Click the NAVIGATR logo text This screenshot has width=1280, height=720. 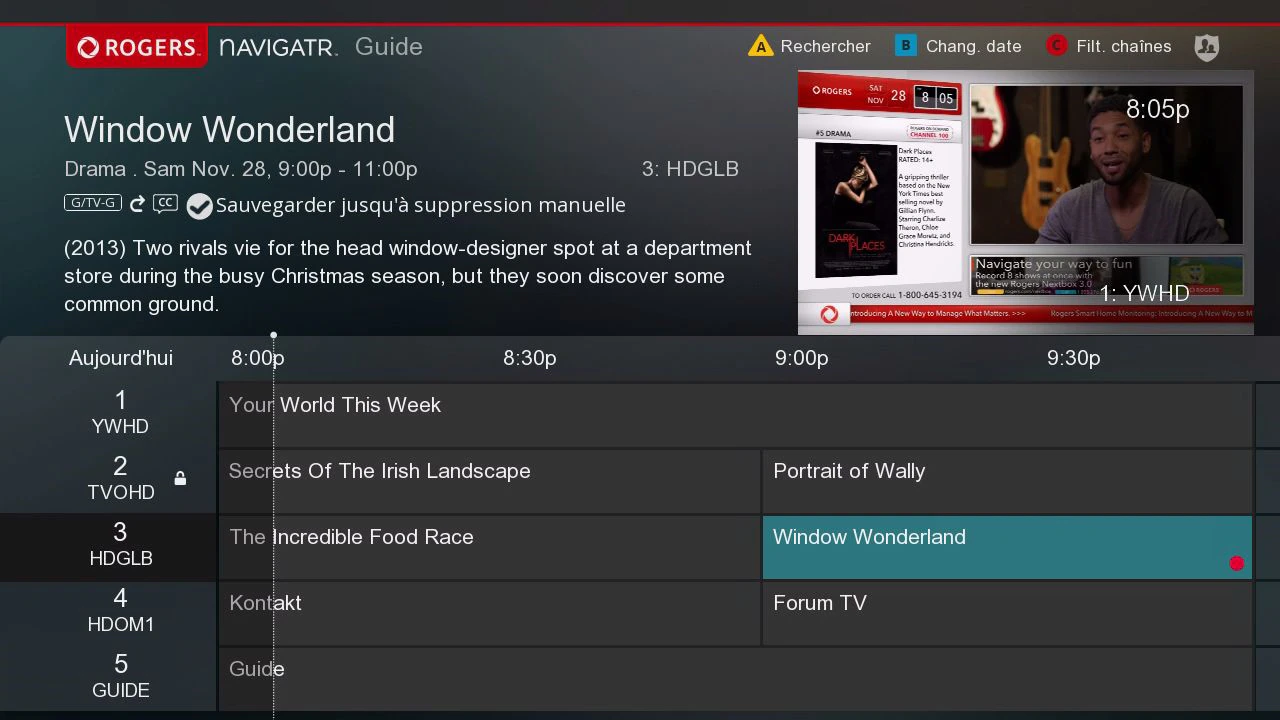tap(279, 47)
